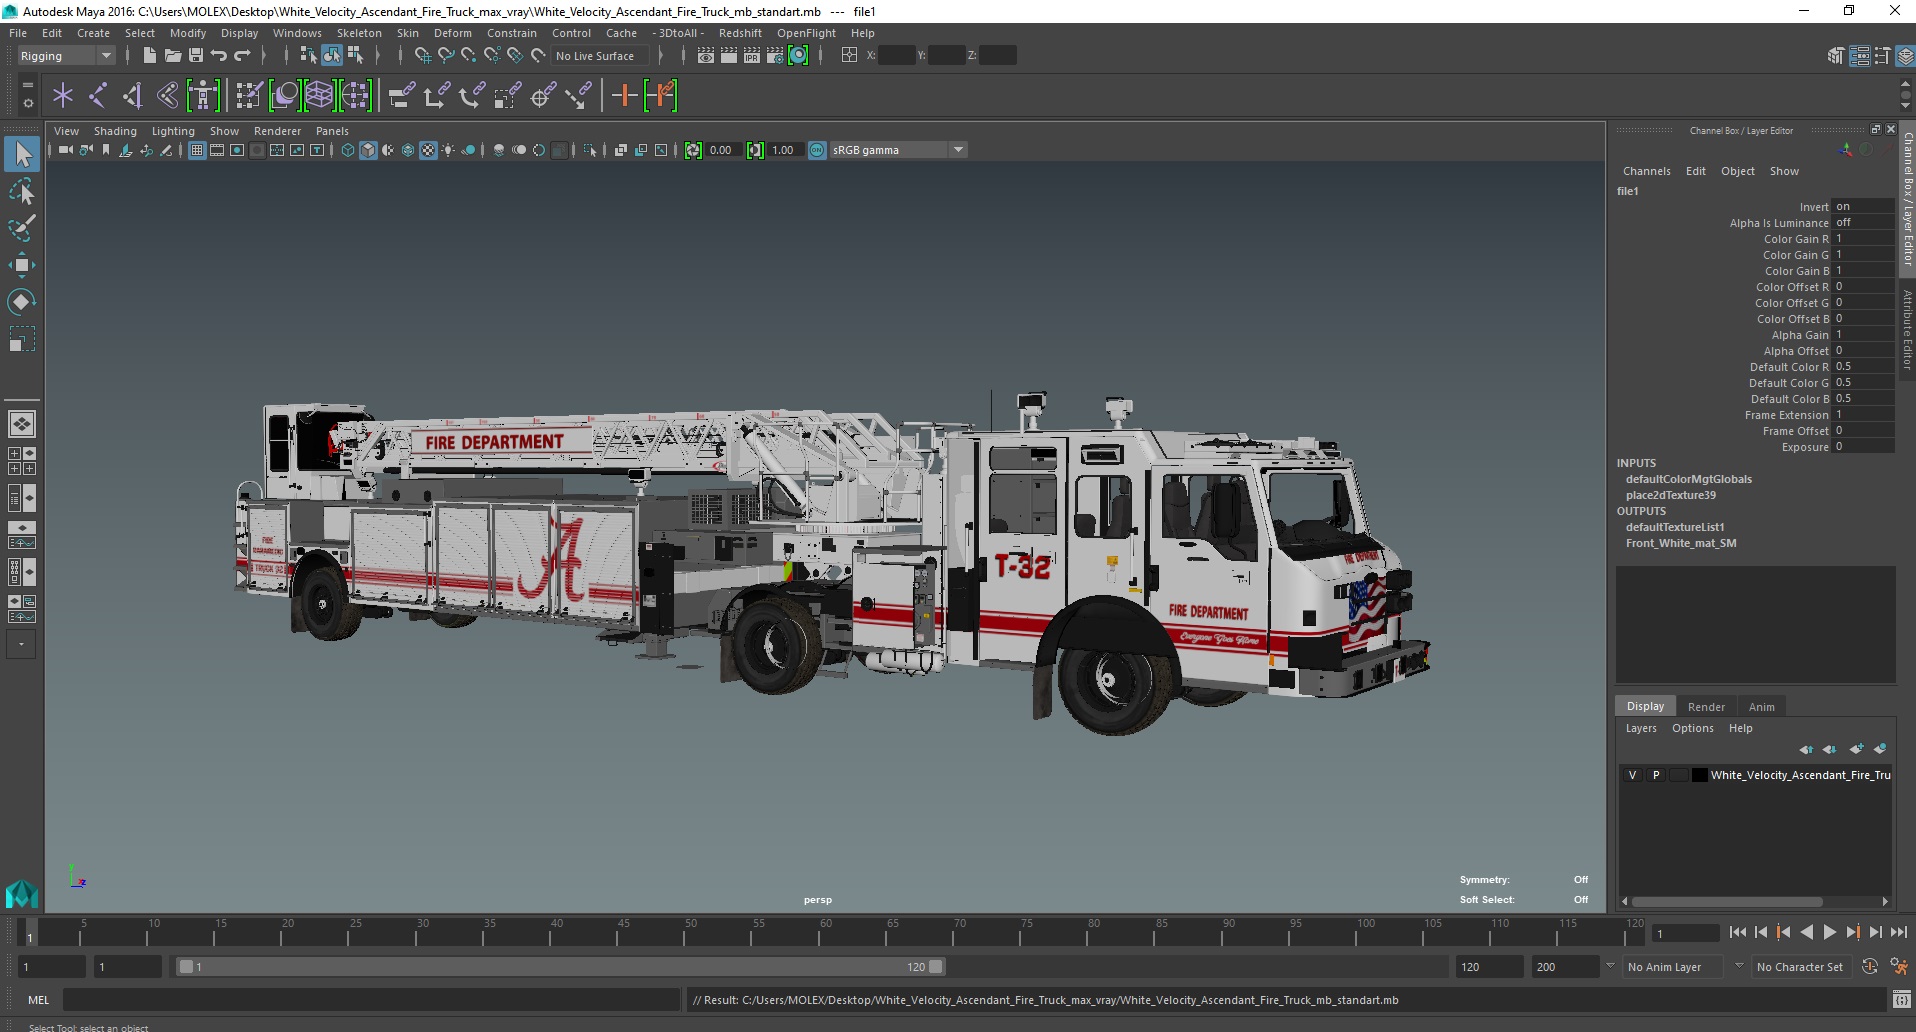Viewport: 1916px width, 1032px height.
Task: Click the No Live Surface field
Action: pyautogui.click(x=601, y=56)
